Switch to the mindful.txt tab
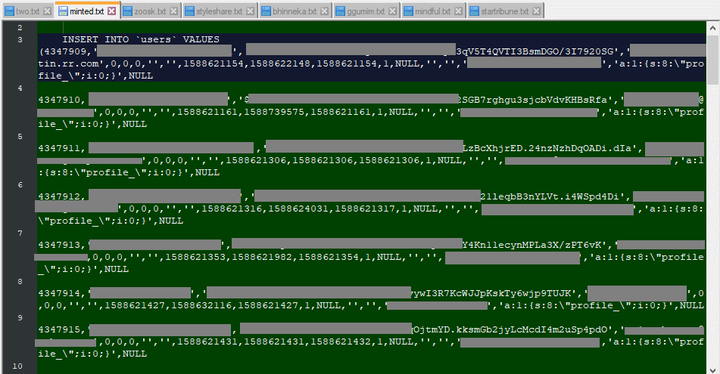This screenshot has height=374, width=720. [433, 11]
